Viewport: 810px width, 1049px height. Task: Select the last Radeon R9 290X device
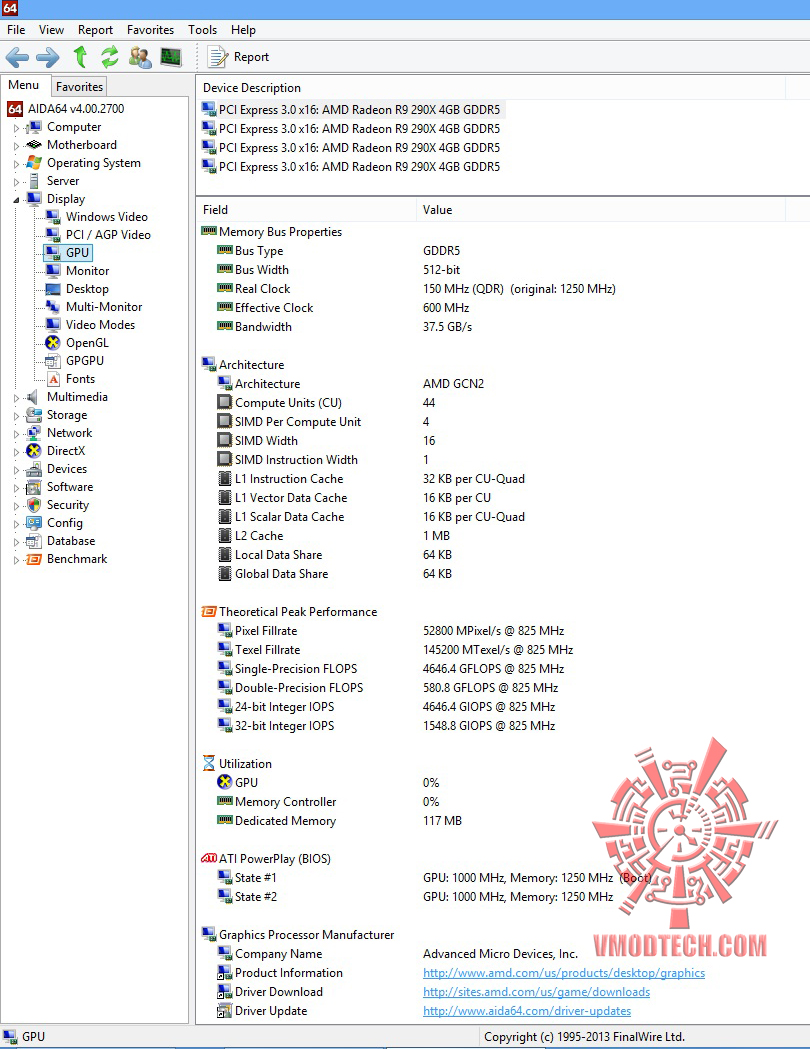(352, 167)
